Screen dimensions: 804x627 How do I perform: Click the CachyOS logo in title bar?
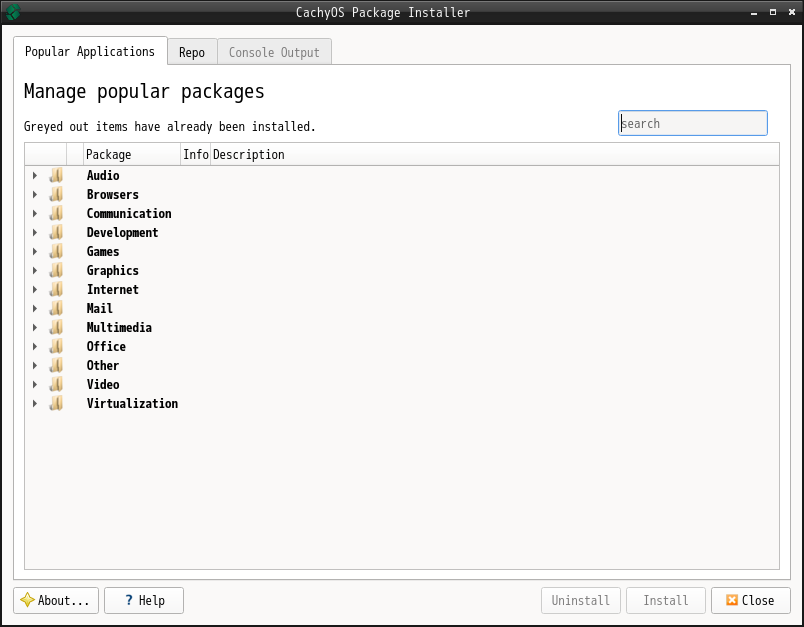pyautogui.click(x=13, y=12)
